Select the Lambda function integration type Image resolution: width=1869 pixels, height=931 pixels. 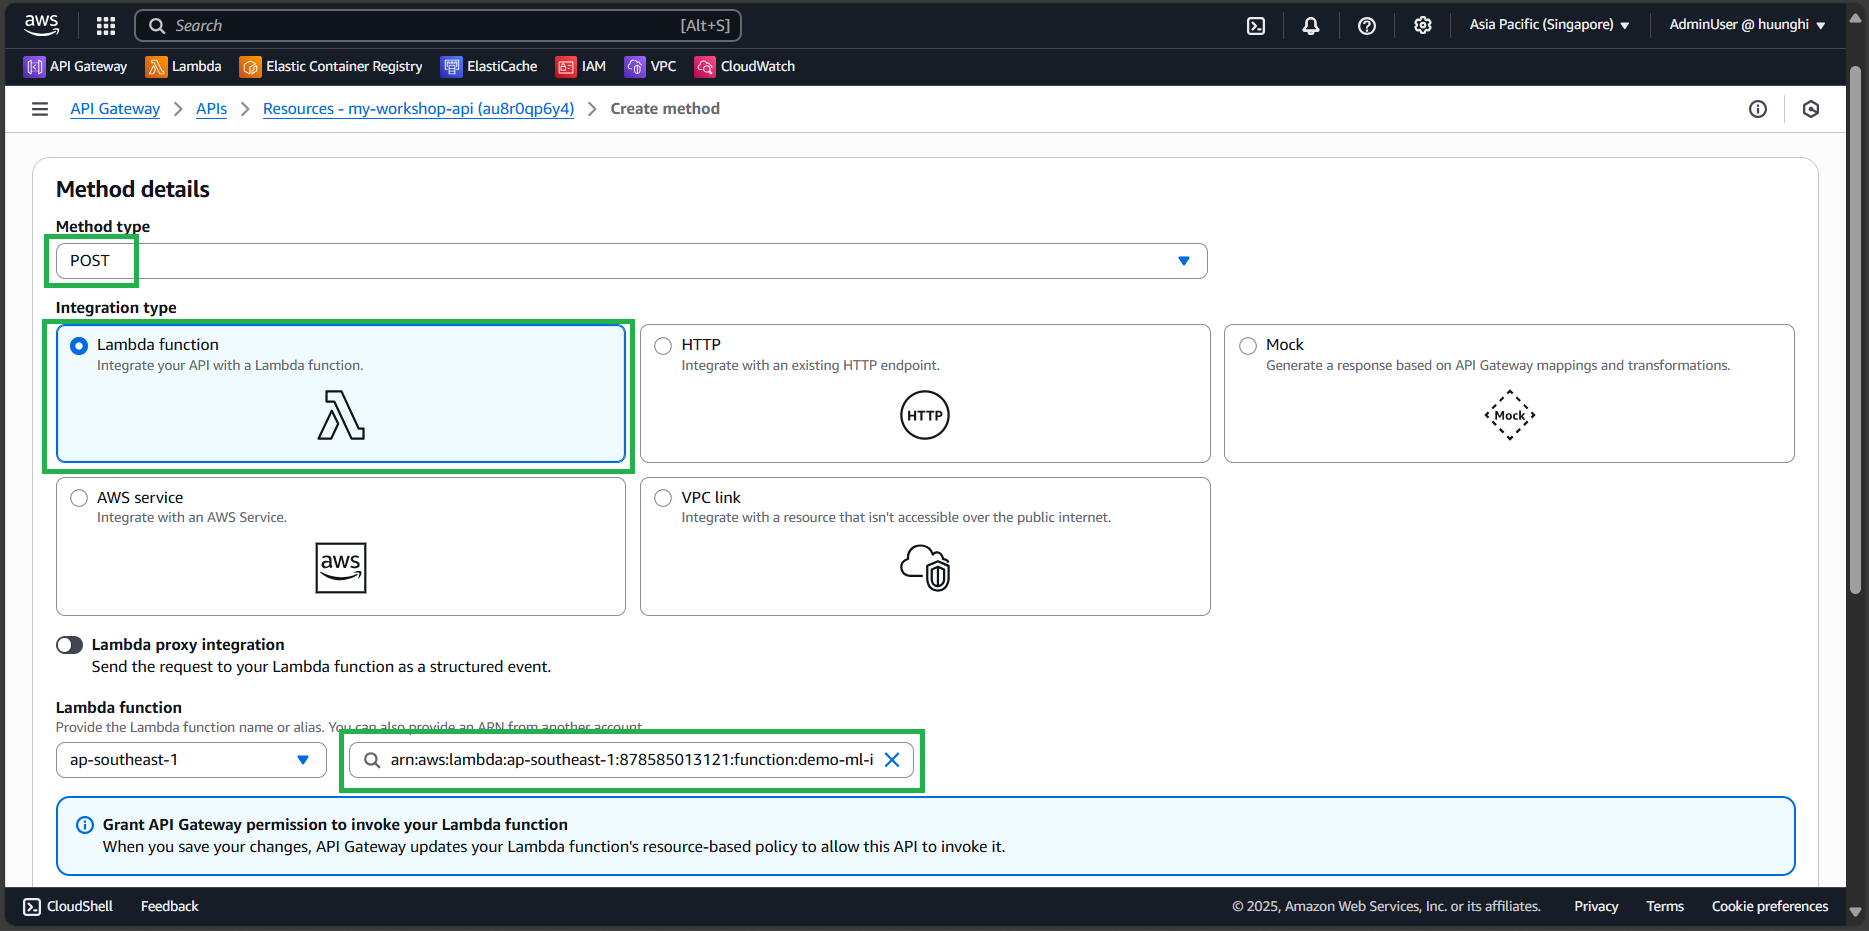(341, 393)
